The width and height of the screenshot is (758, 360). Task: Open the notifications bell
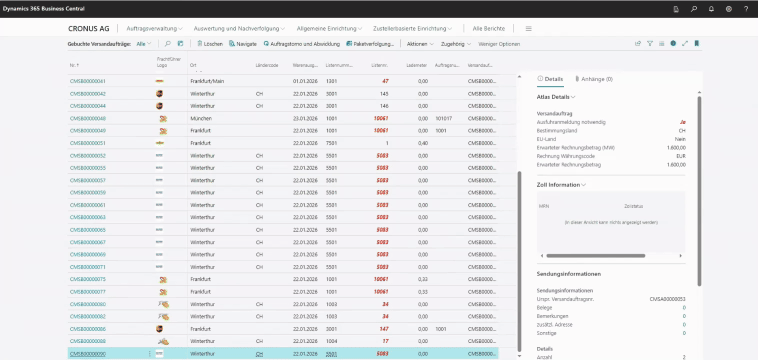711,9
